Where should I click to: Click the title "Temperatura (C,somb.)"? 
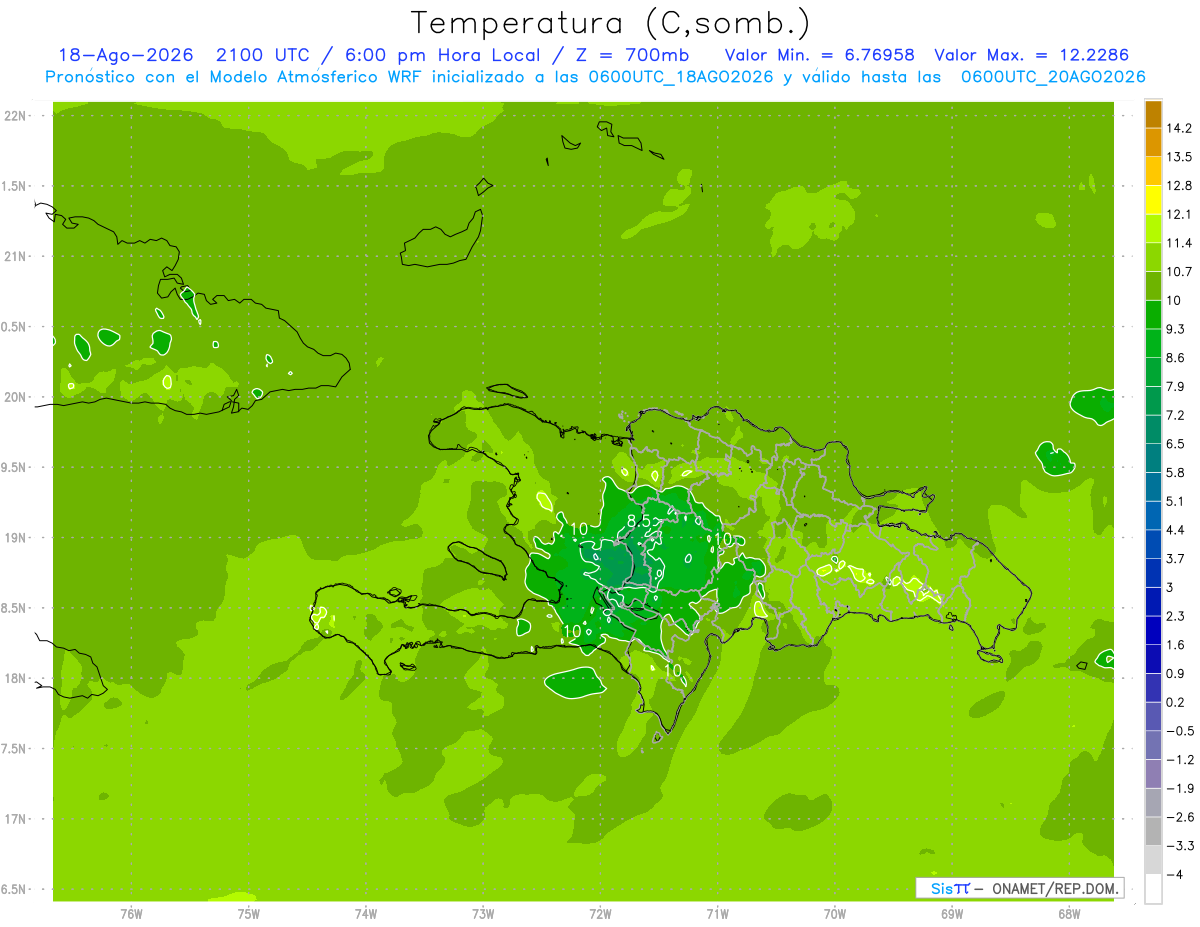(x=610, y=23)
